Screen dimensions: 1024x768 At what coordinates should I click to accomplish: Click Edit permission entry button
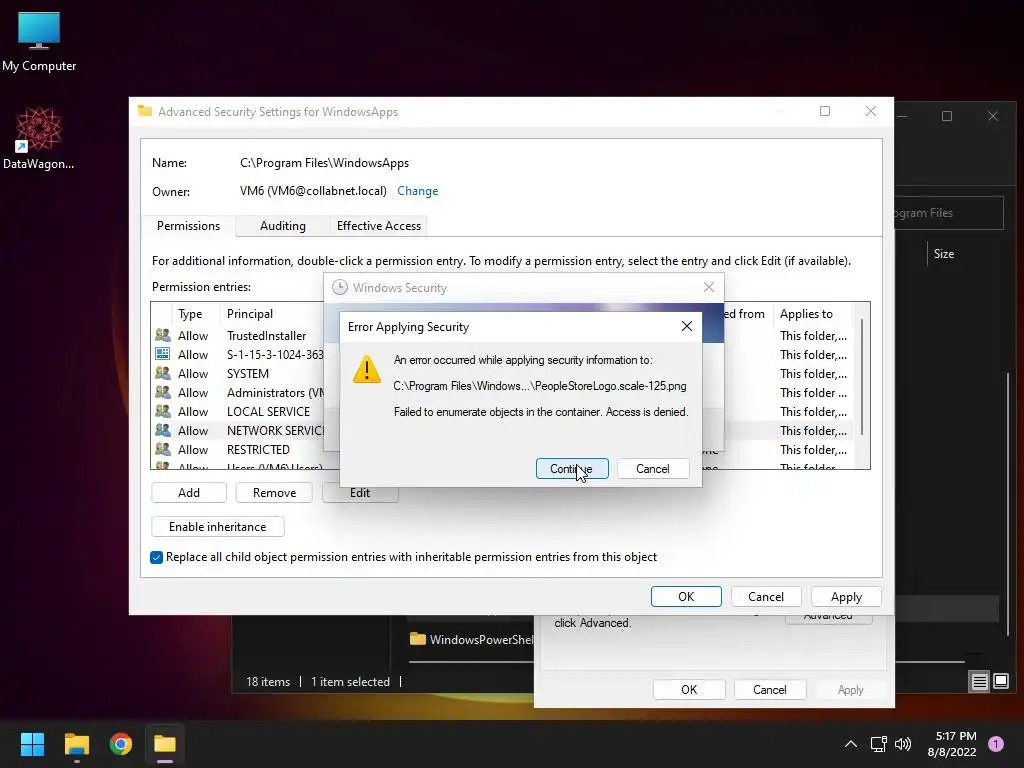(x=360, y=493)
